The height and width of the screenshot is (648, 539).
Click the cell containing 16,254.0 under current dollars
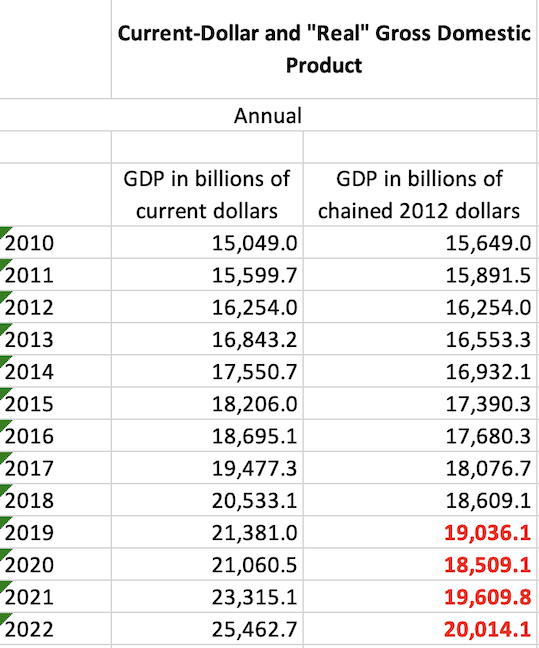207,307
